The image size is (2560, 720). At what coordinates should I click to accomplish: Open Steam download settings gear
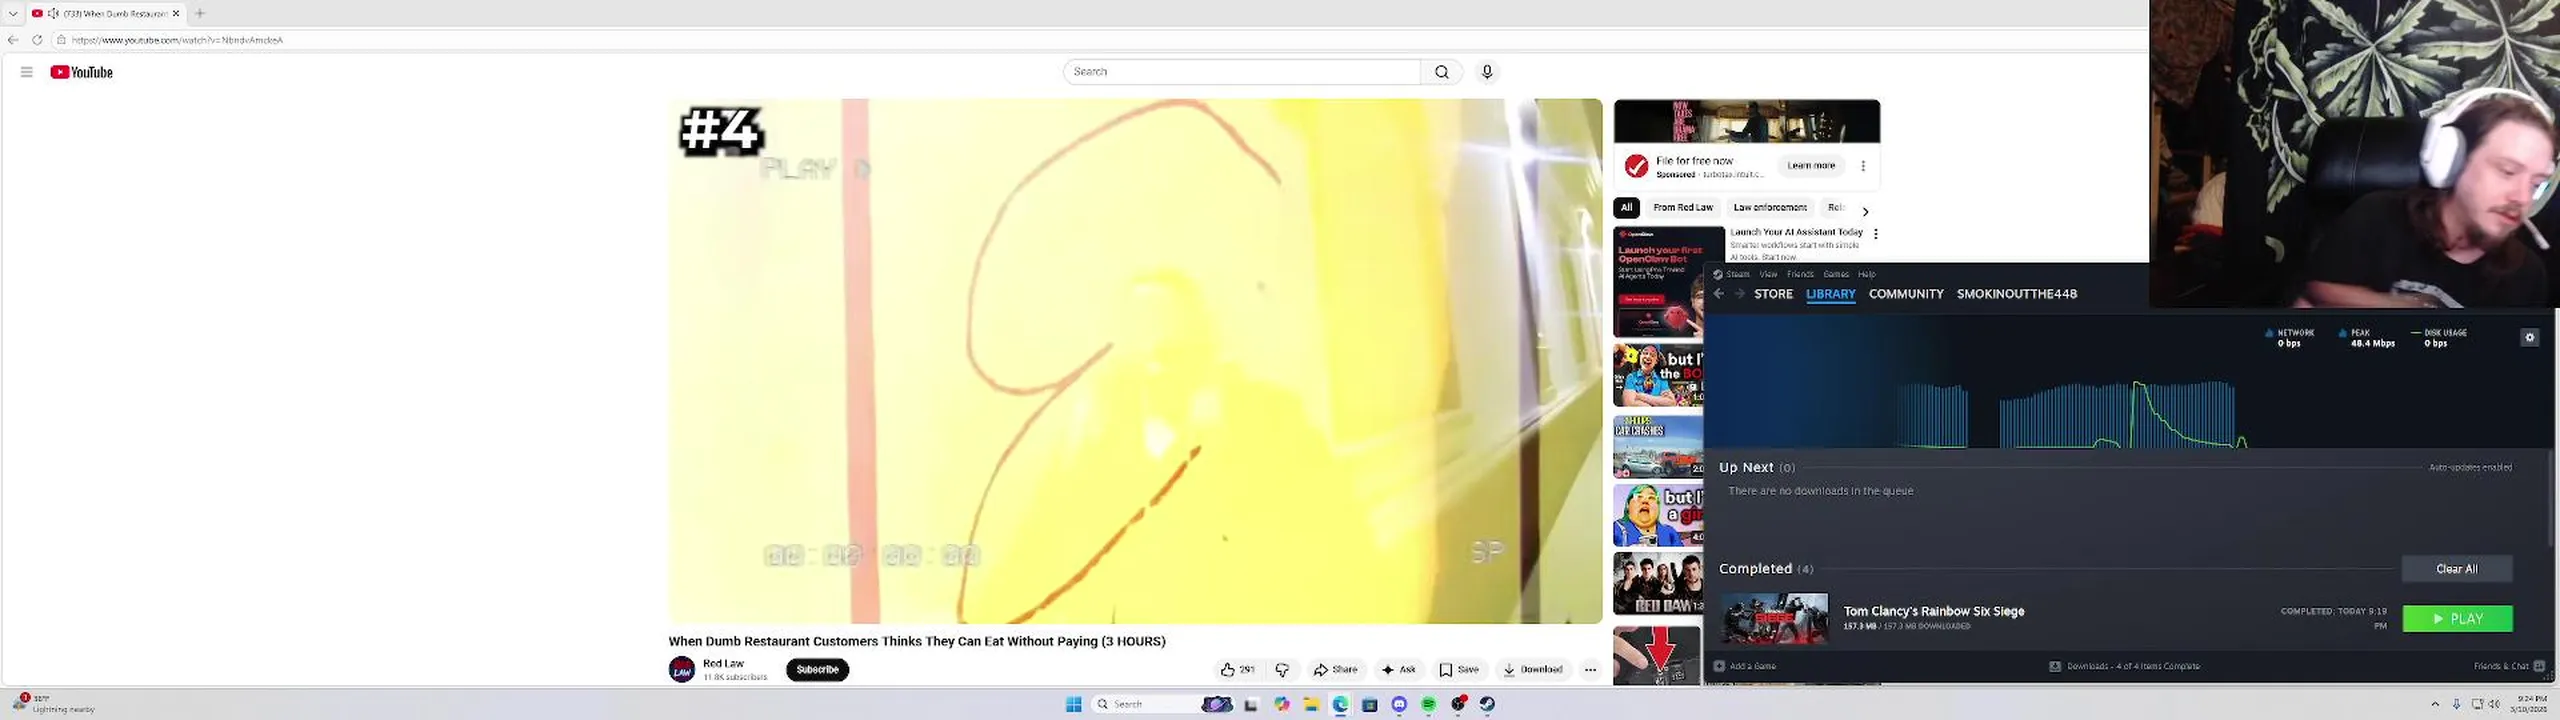click(x=2530, y=338)
